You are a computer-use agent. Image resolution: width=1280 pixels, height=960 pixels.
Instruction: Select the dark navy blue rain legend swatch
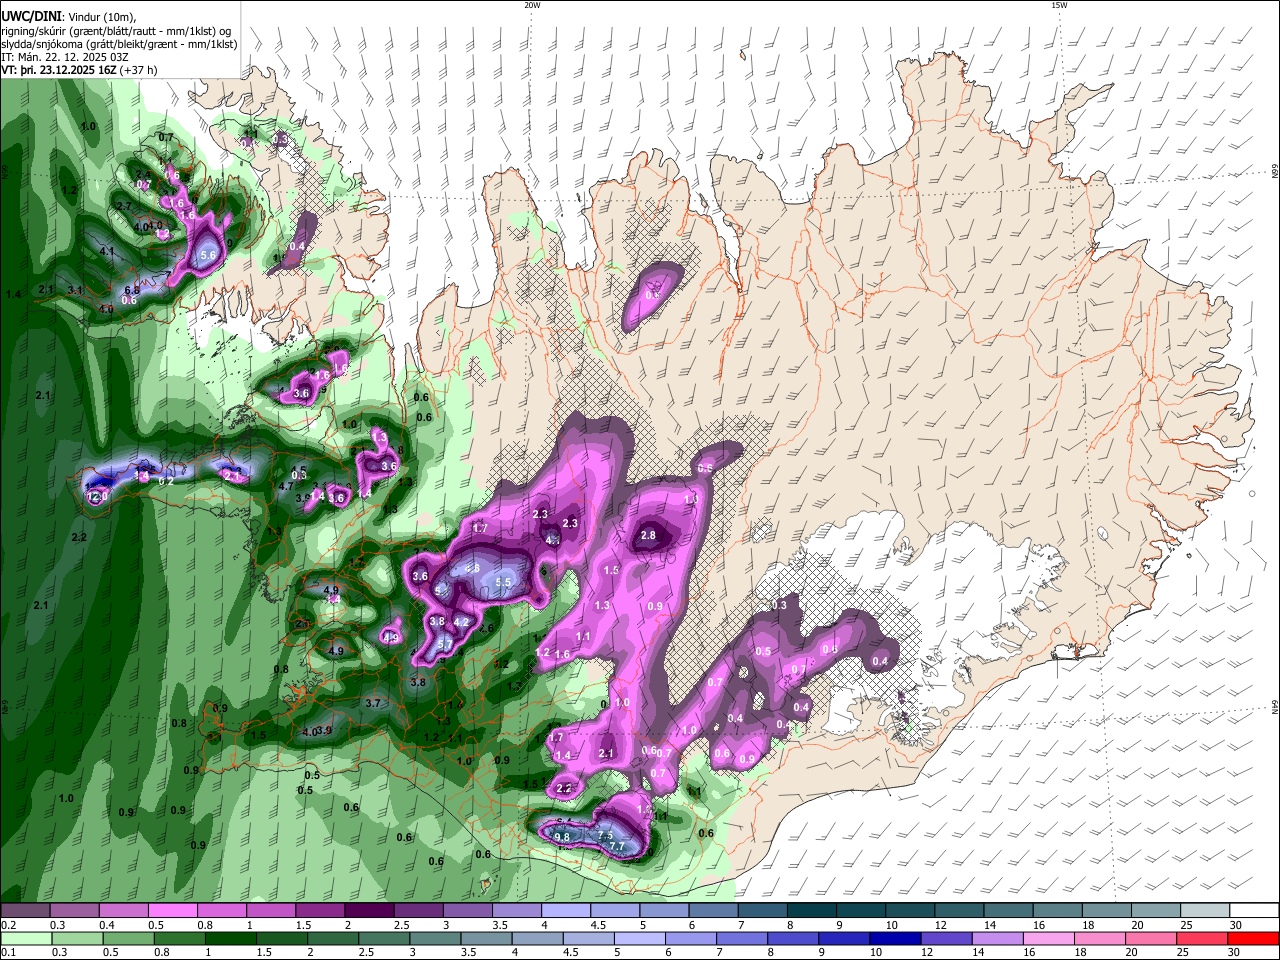893,939
